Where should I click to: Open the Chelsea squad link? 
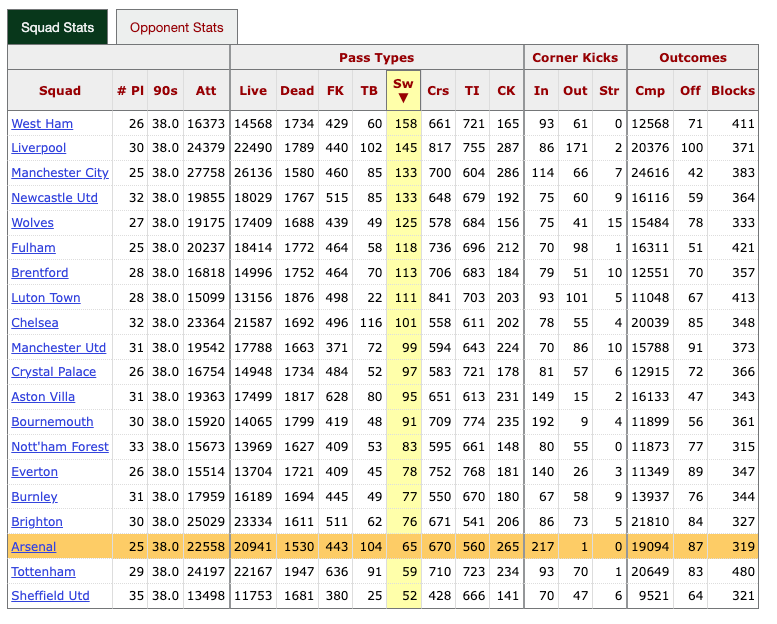tap(35, 323)
